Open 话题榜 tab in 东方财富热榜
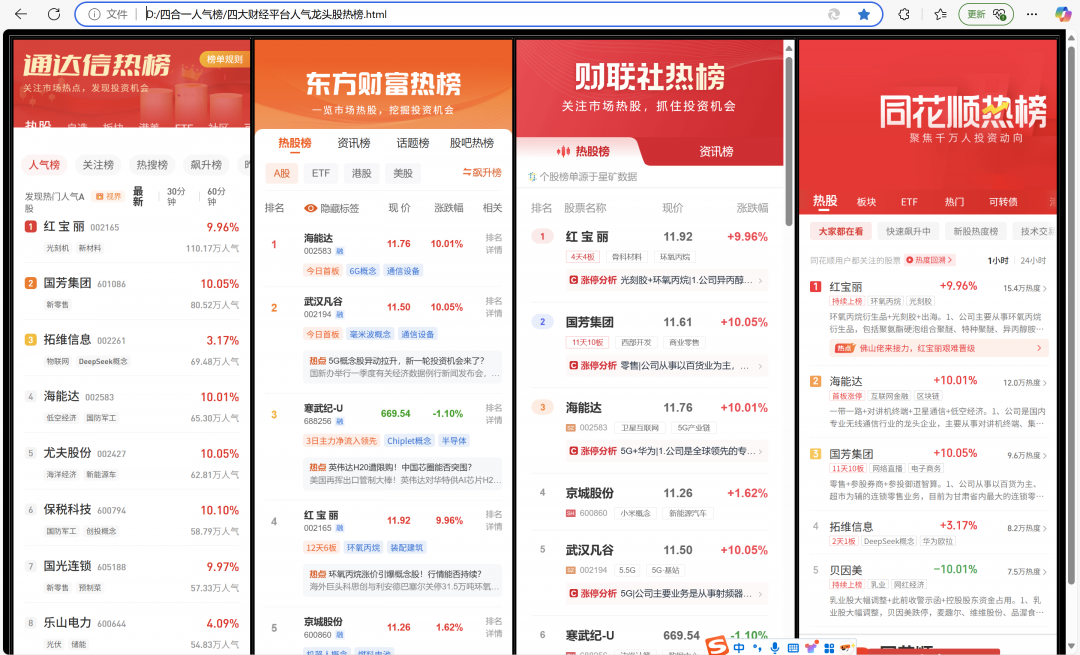The width and height of the screenshot is (1080, 655). coord(413,143)
